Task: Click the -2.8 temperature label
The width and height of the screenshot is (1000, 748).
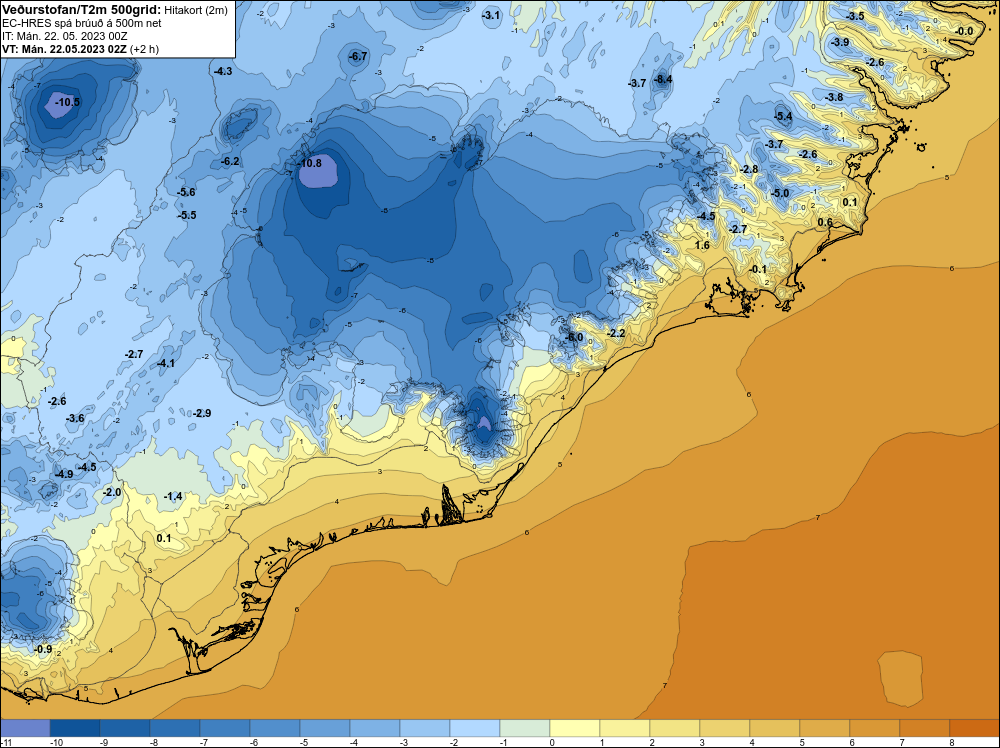Action: (x=749, y=169)
